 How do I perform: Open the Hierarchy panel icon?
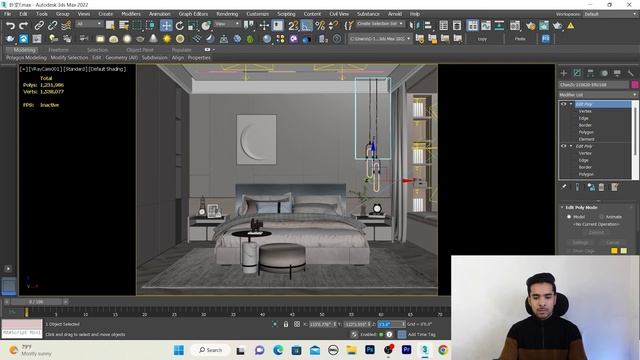pyautogui.click(x=591, y=73)
